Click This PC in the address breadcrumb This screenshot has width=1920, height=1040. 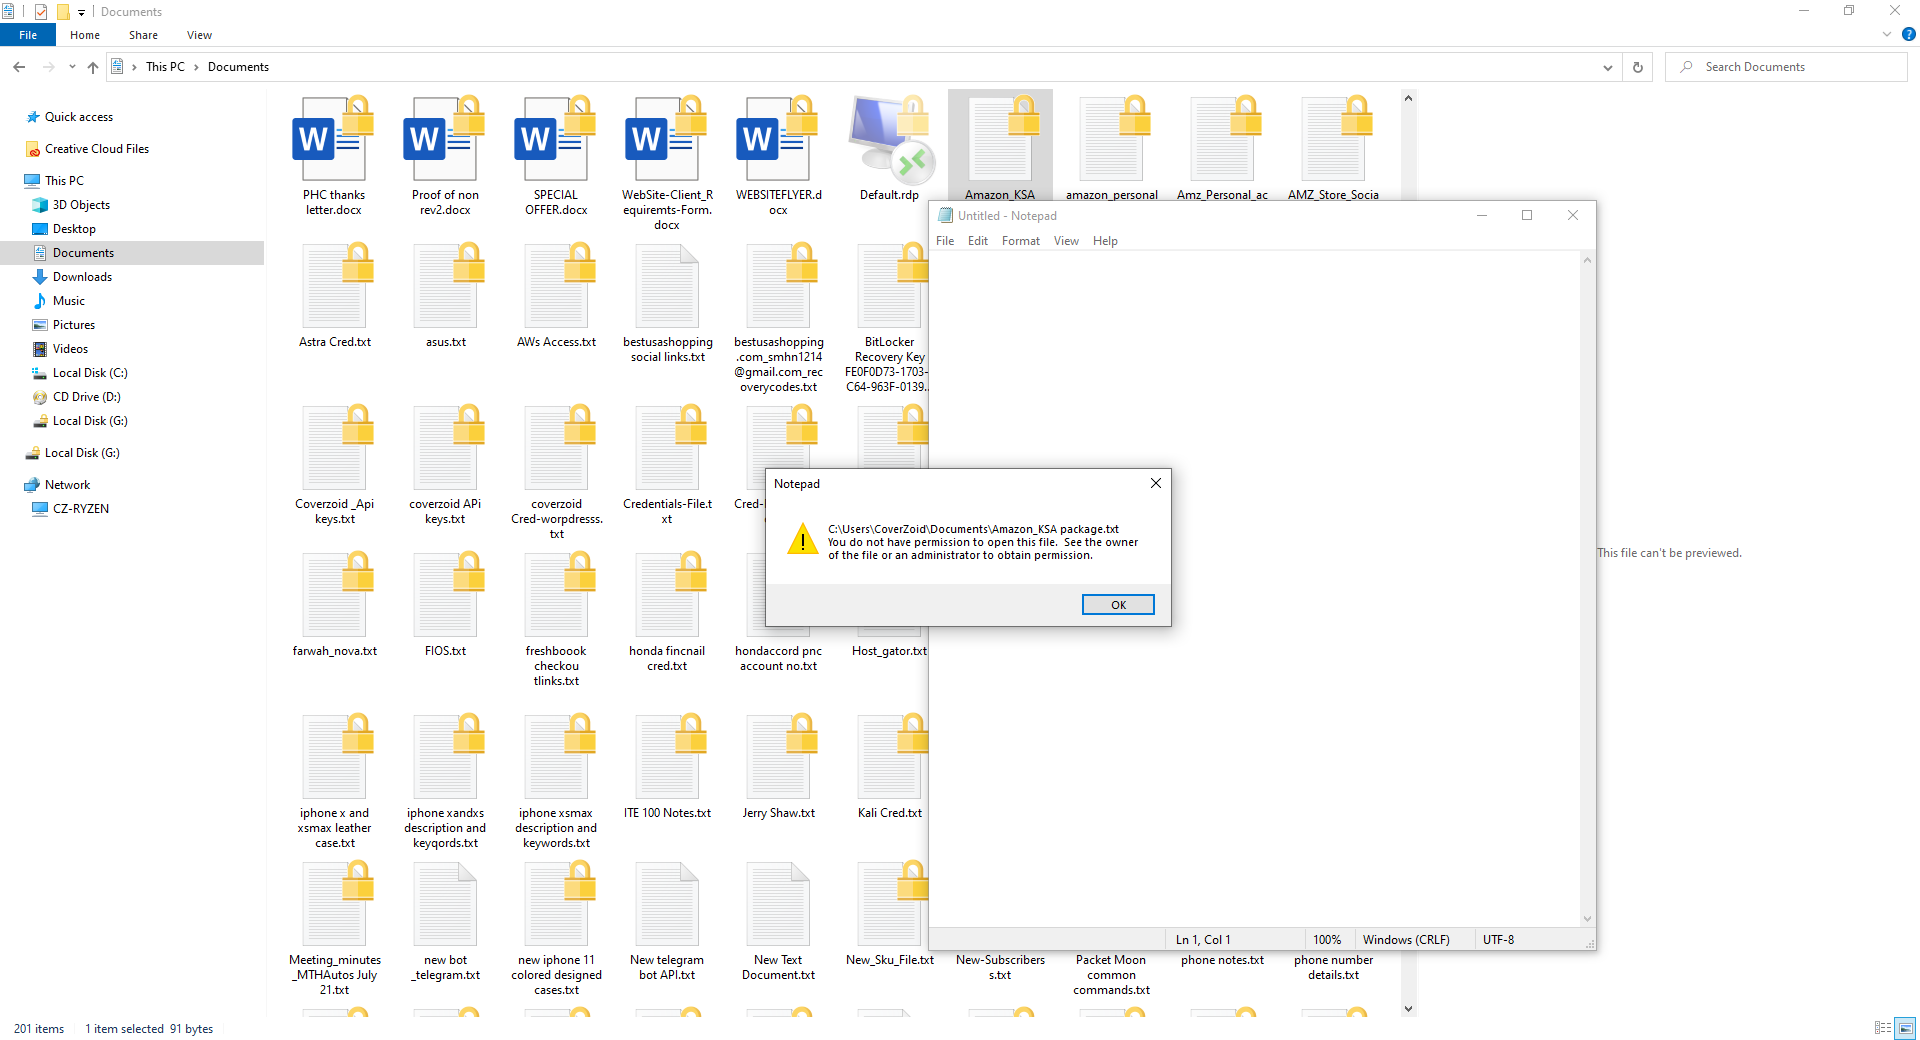(x=165, y=67)
